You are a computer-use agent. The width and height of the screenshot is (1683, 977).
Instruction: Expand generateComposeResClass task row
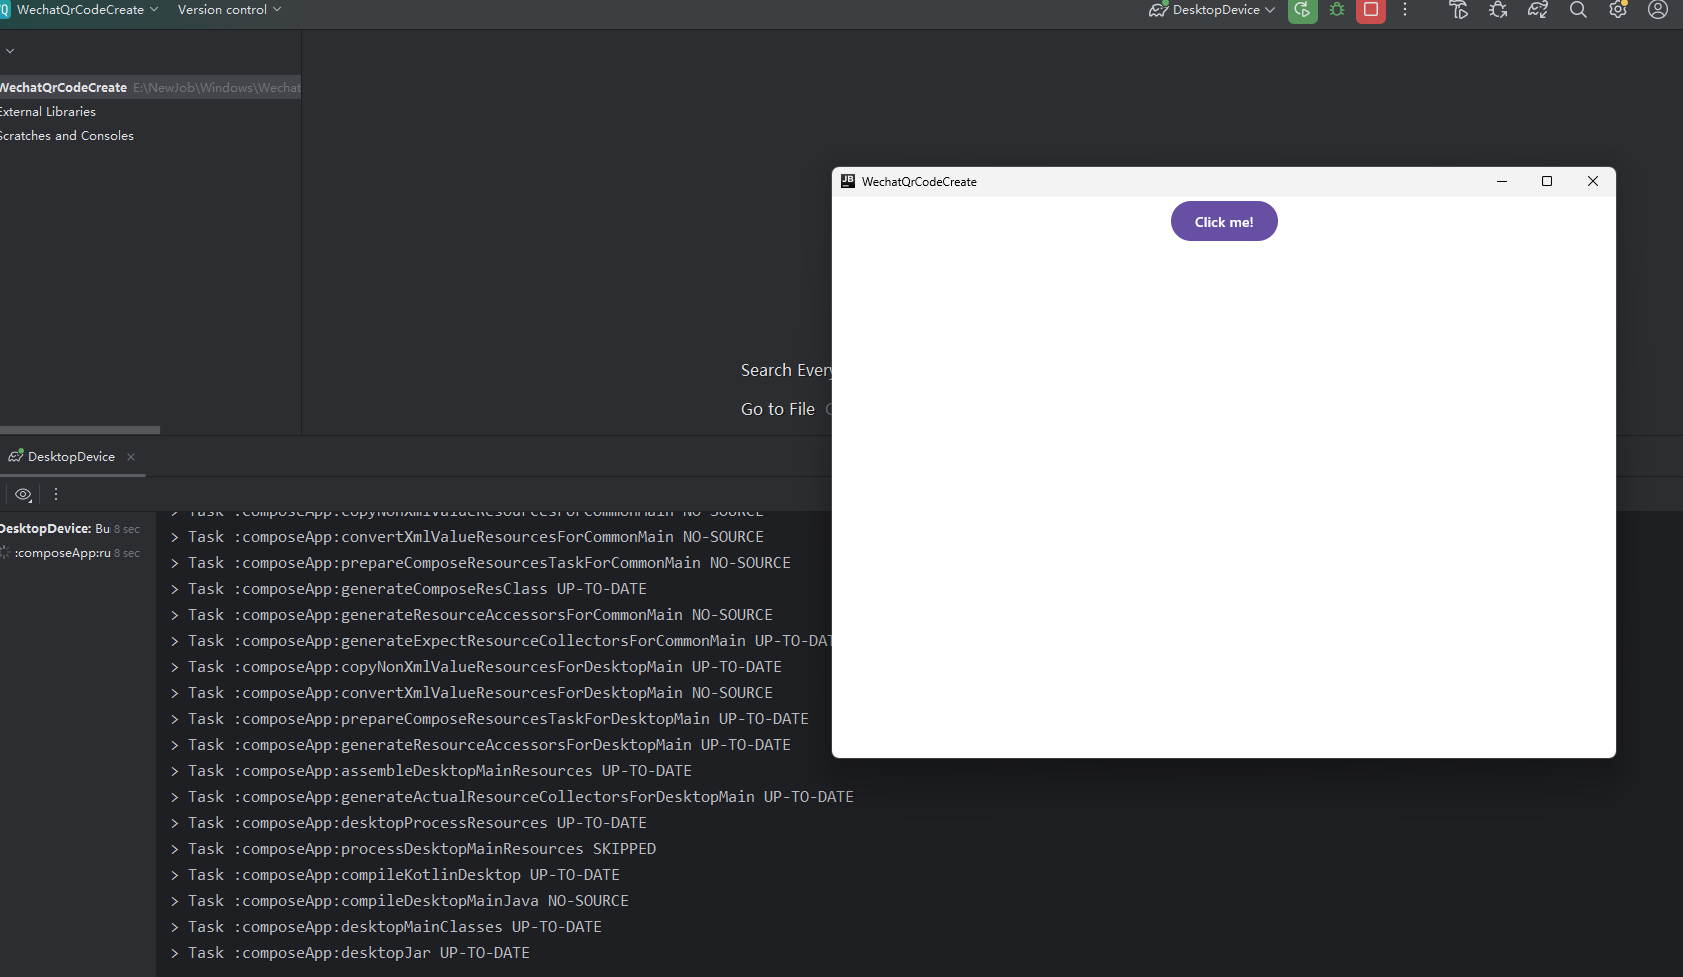[174, 589]
